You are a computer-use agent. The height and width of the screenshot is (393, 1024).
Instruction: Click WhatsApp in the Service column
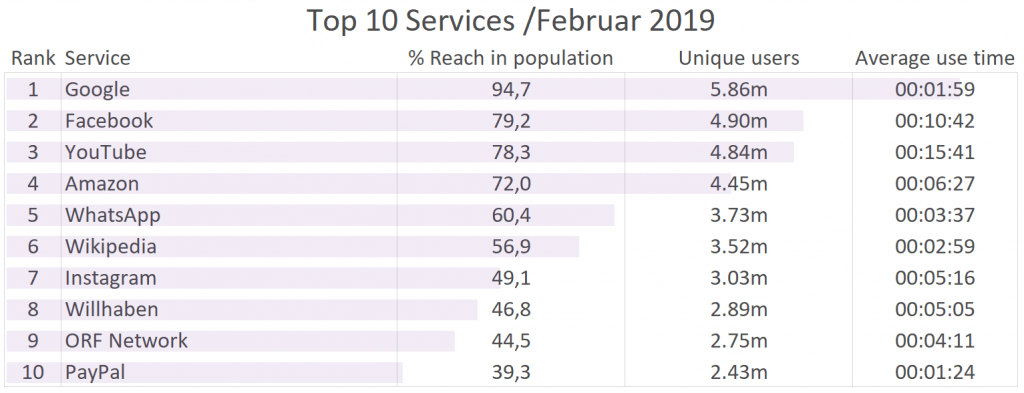pos(113,215)
